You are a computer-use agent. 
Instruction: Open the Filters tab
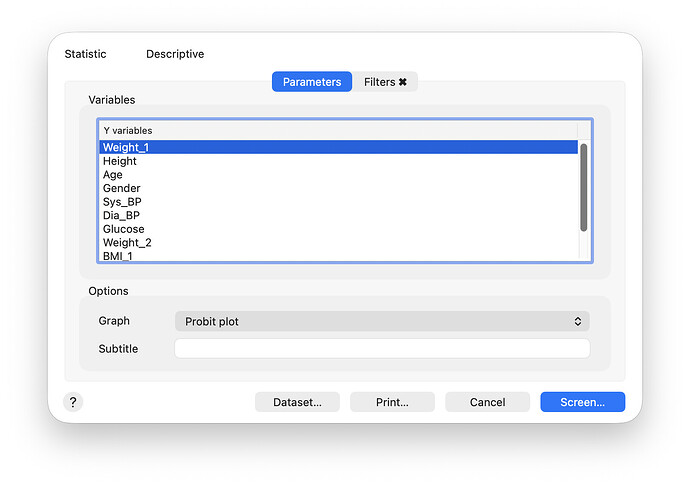[x=380, y=82]
